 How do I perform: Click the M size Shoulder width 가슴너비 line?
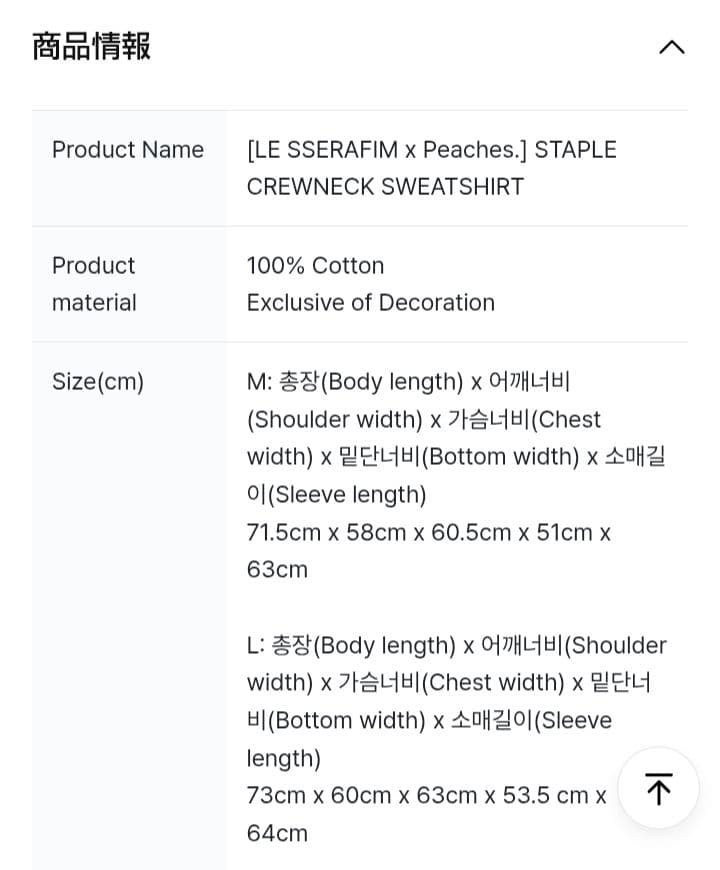(x=424, y=420)
